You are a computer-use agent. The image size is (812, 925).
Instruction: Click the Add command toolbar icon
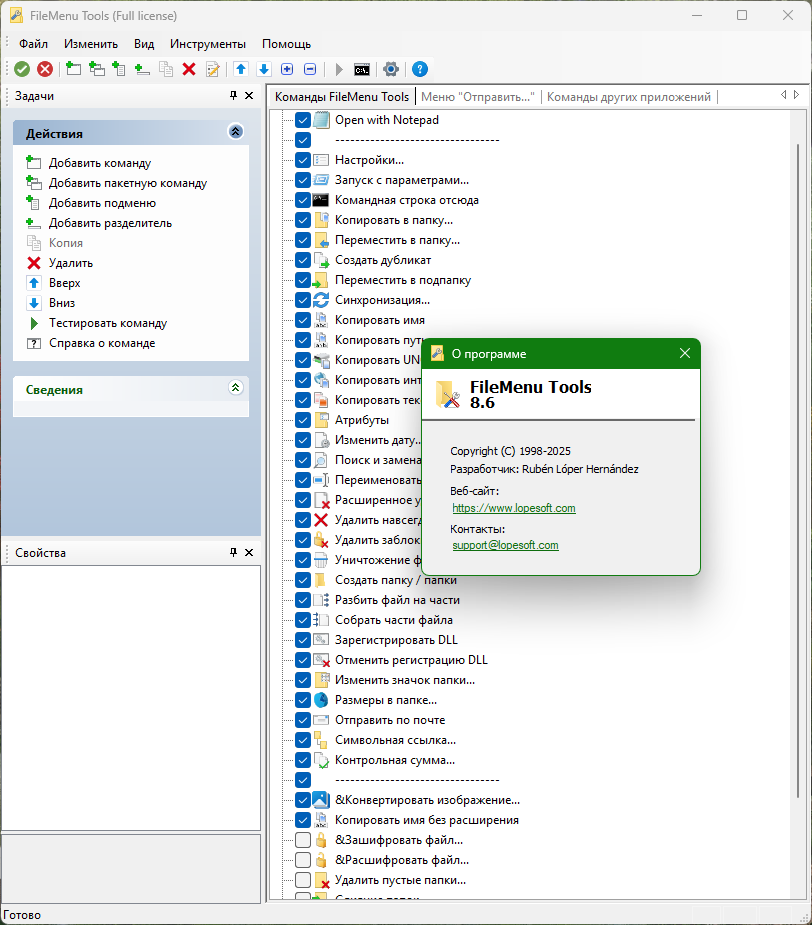tap(73, 69)
